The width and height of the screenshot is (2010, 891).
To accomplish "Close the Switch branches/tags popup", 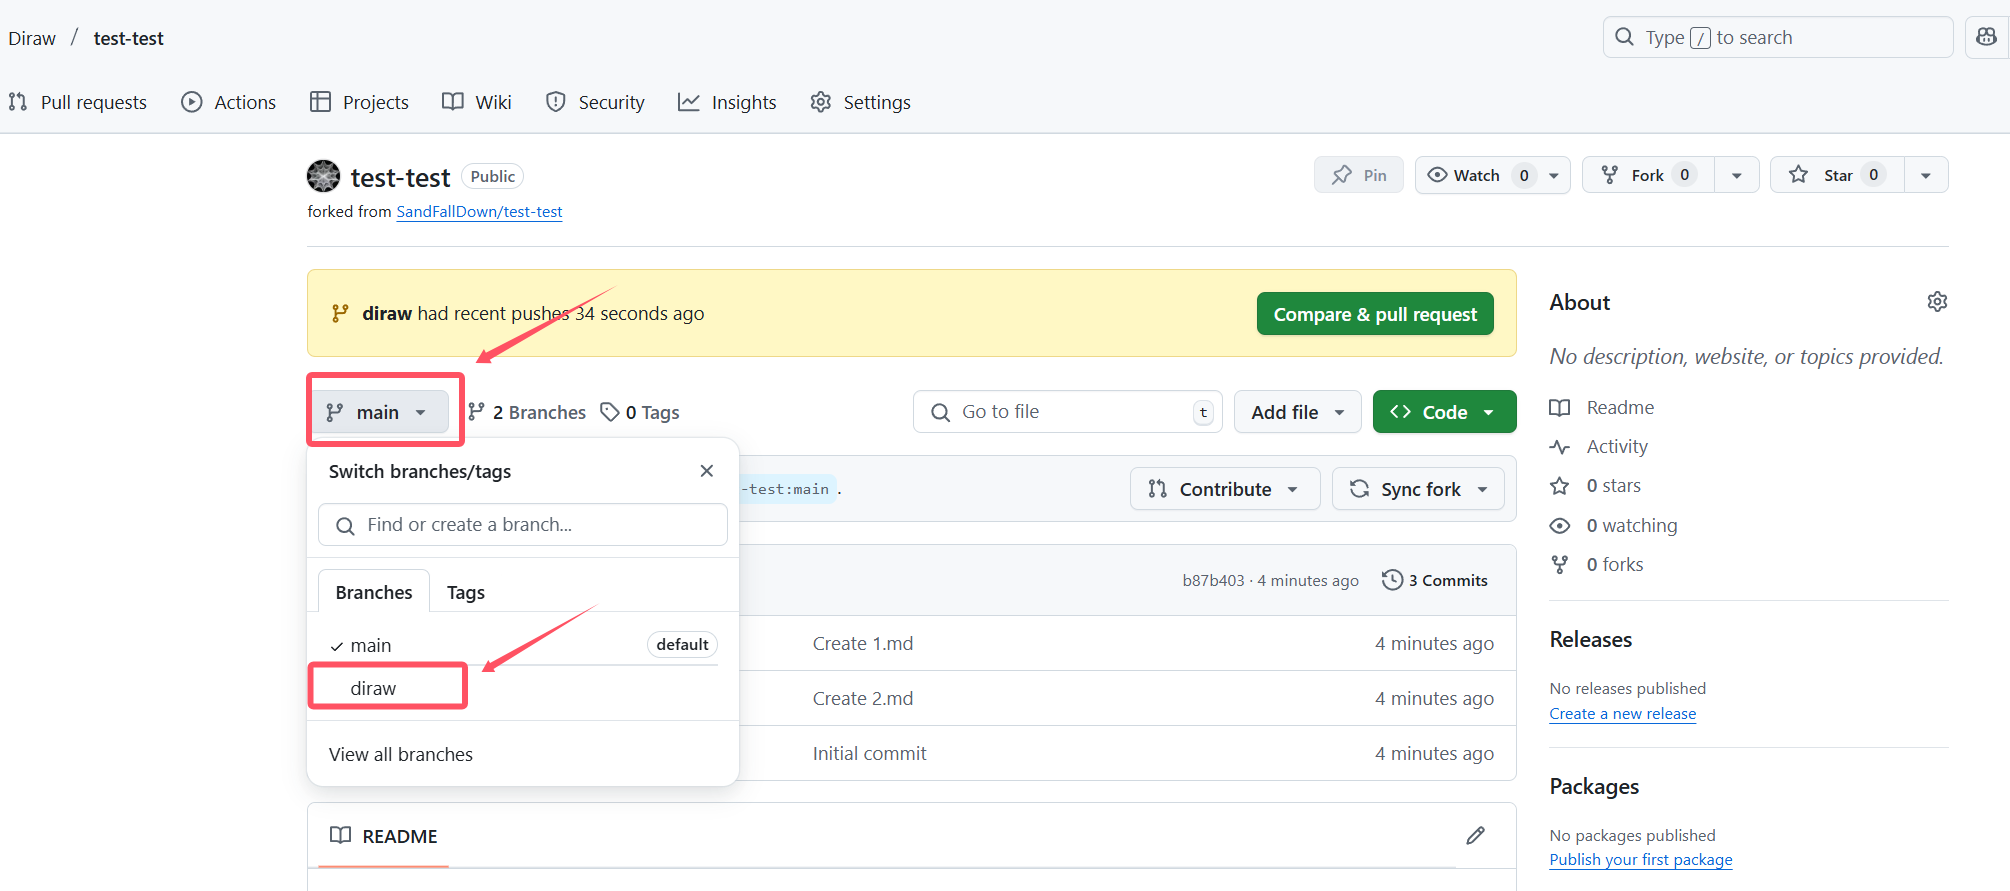I will (x=707, y=471).
